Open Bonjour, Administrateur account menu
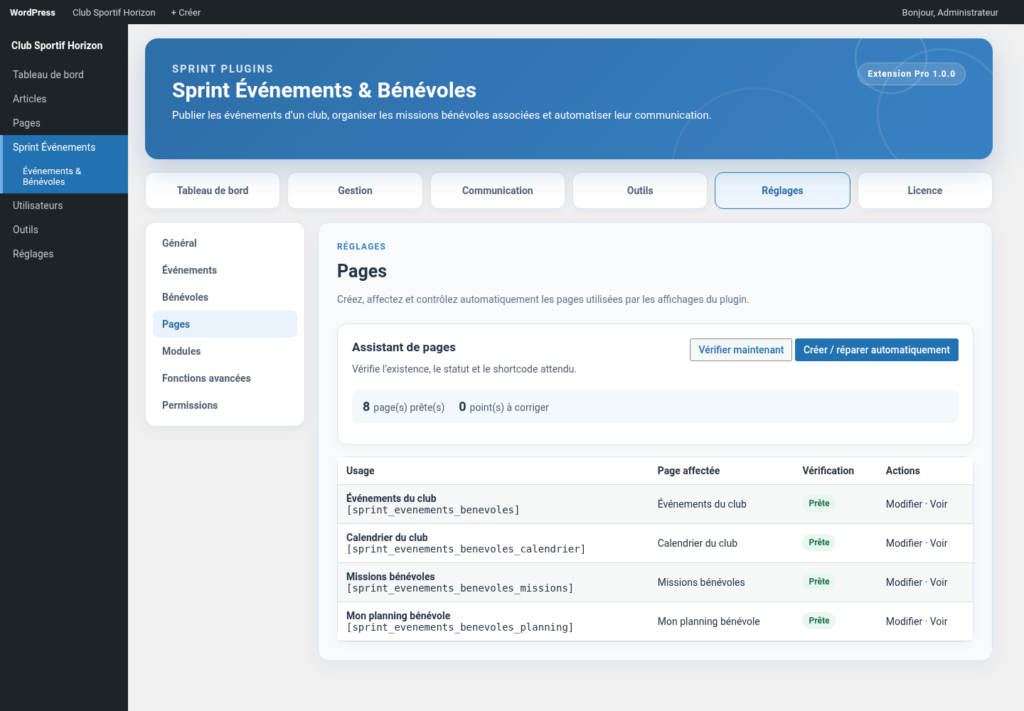Viewport: 1024px width, 711px height. pyautogui.click(x=950, y=12)
